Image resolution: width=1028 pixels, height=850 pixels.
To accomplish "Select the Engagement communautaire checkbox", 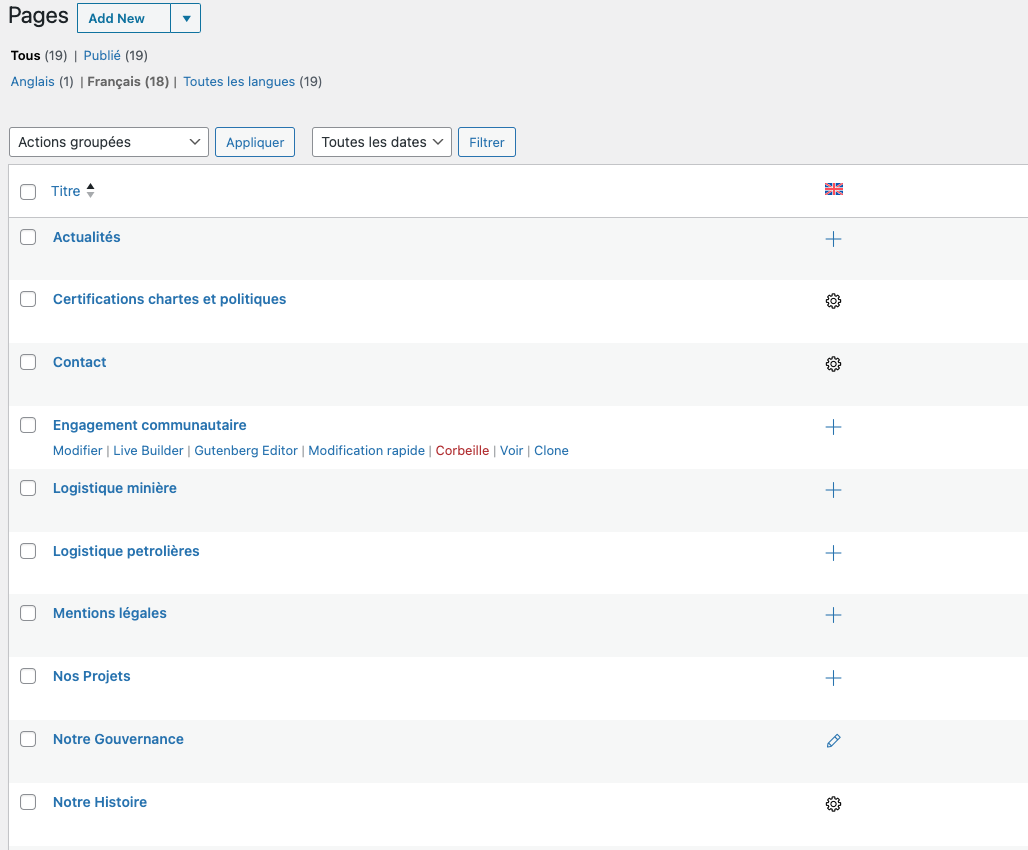I will click(28, 425).
